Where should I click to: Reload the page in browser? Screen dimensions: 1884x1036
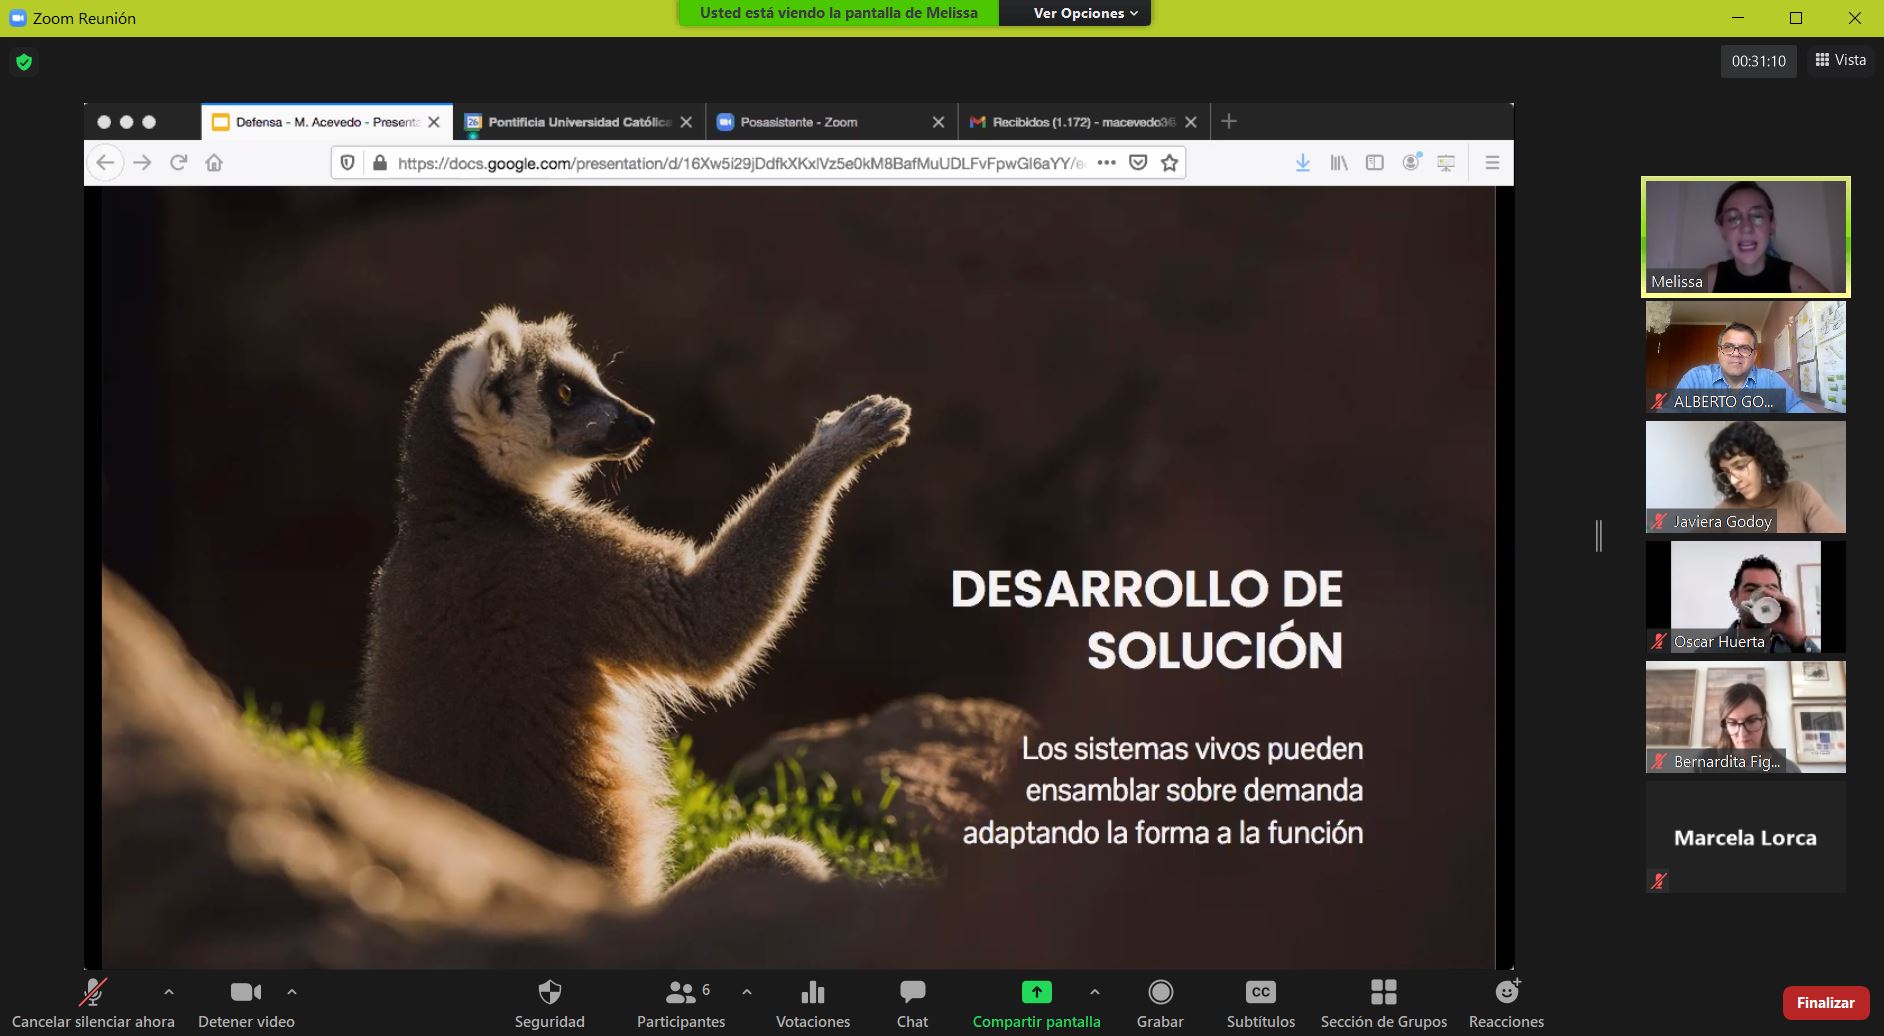178,162
